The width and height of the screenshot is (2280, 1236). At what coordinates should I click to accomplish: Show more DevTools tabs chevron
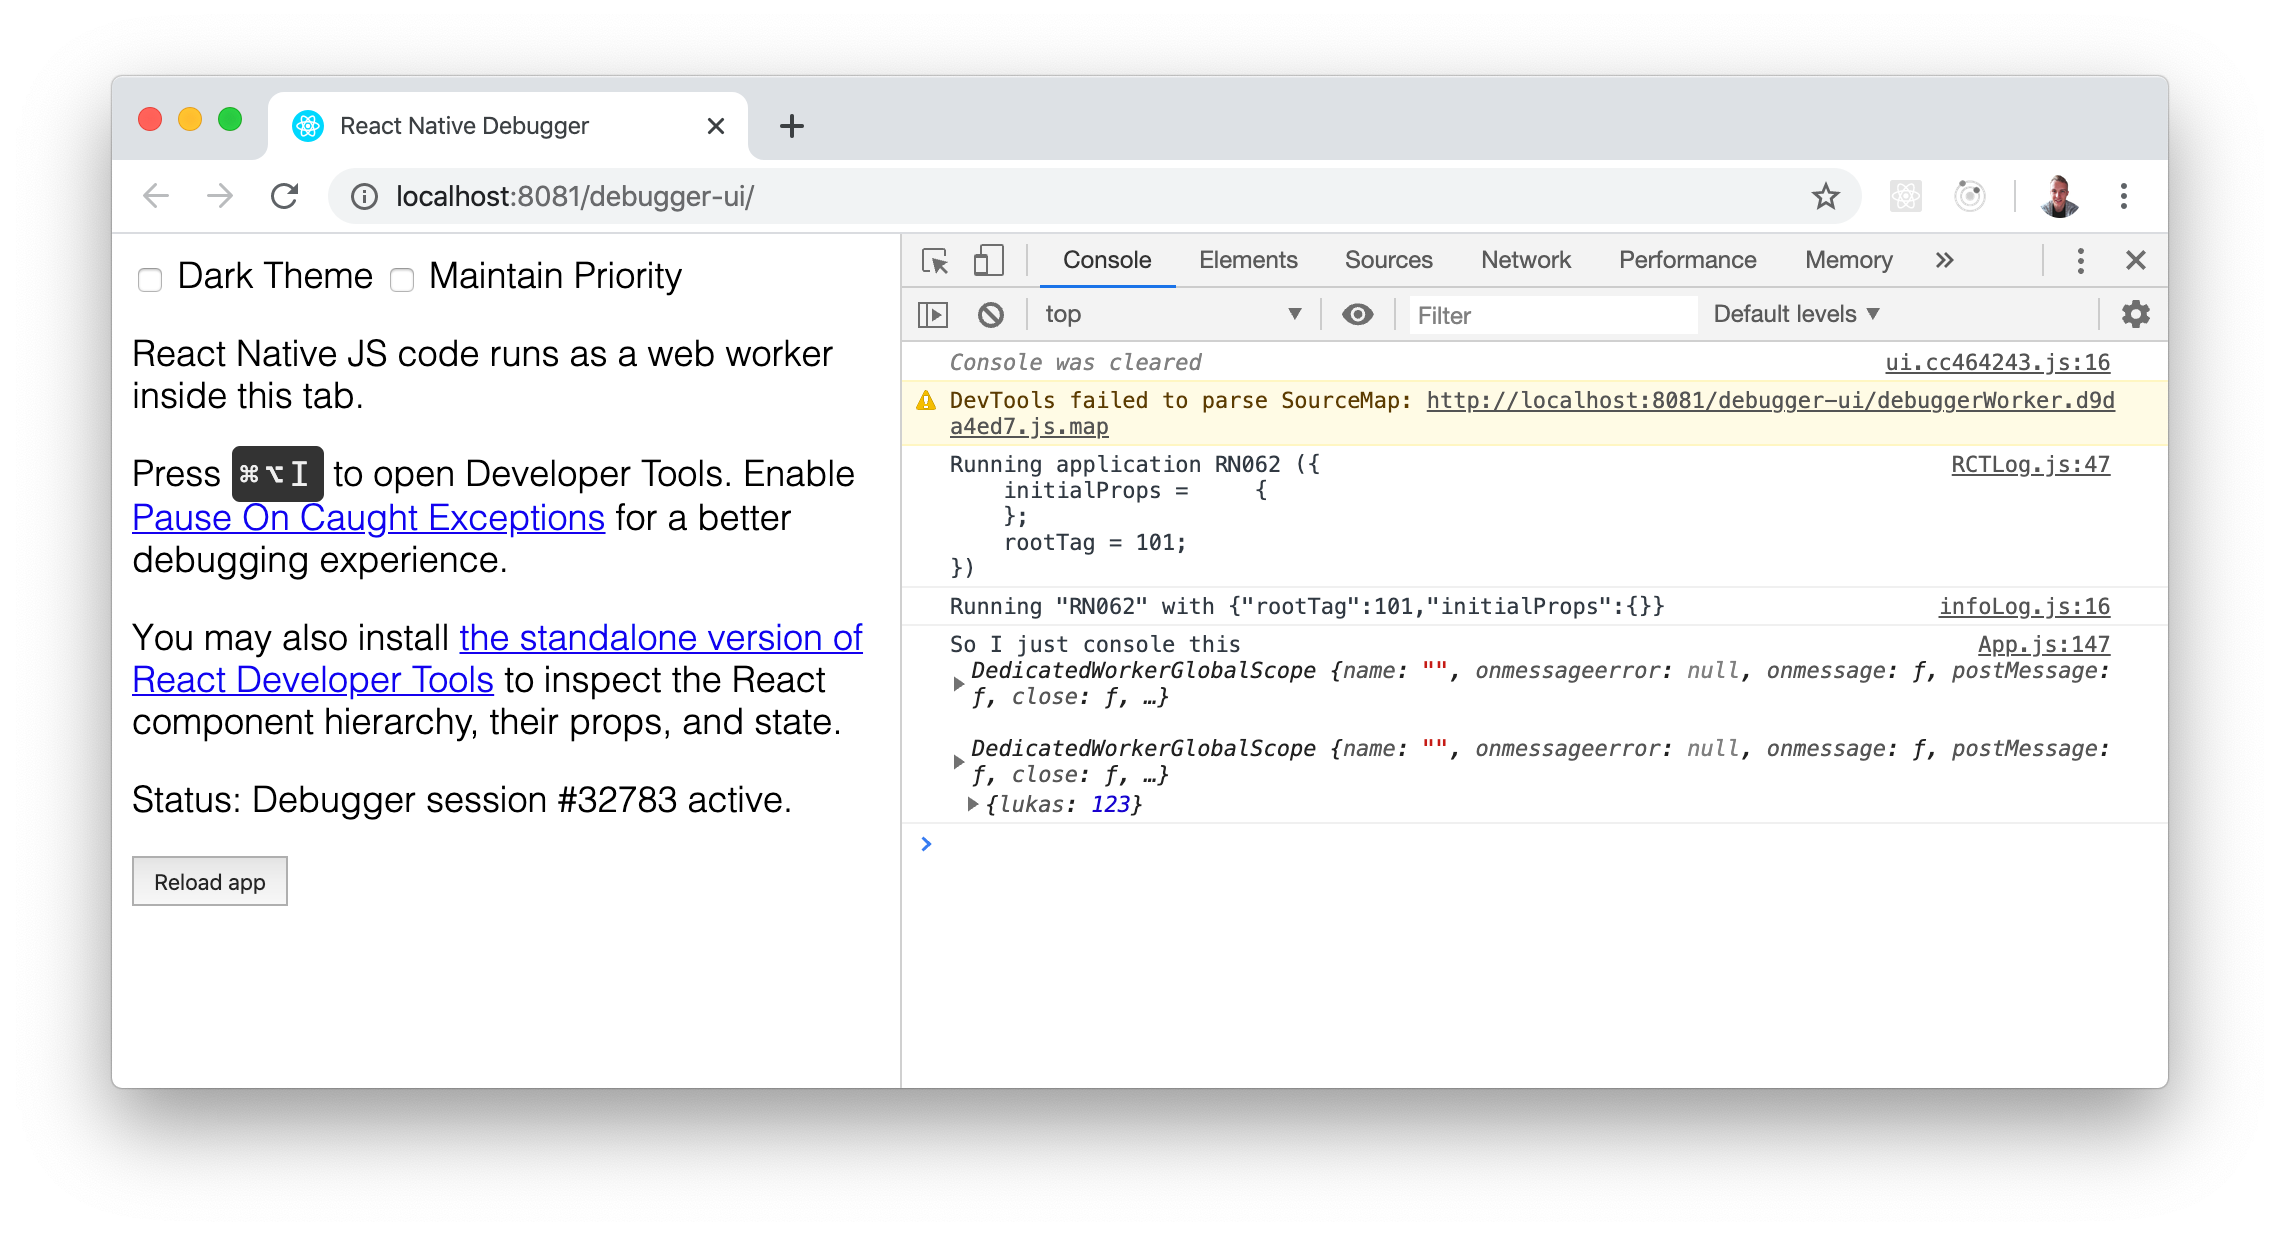pos(1944,261)
